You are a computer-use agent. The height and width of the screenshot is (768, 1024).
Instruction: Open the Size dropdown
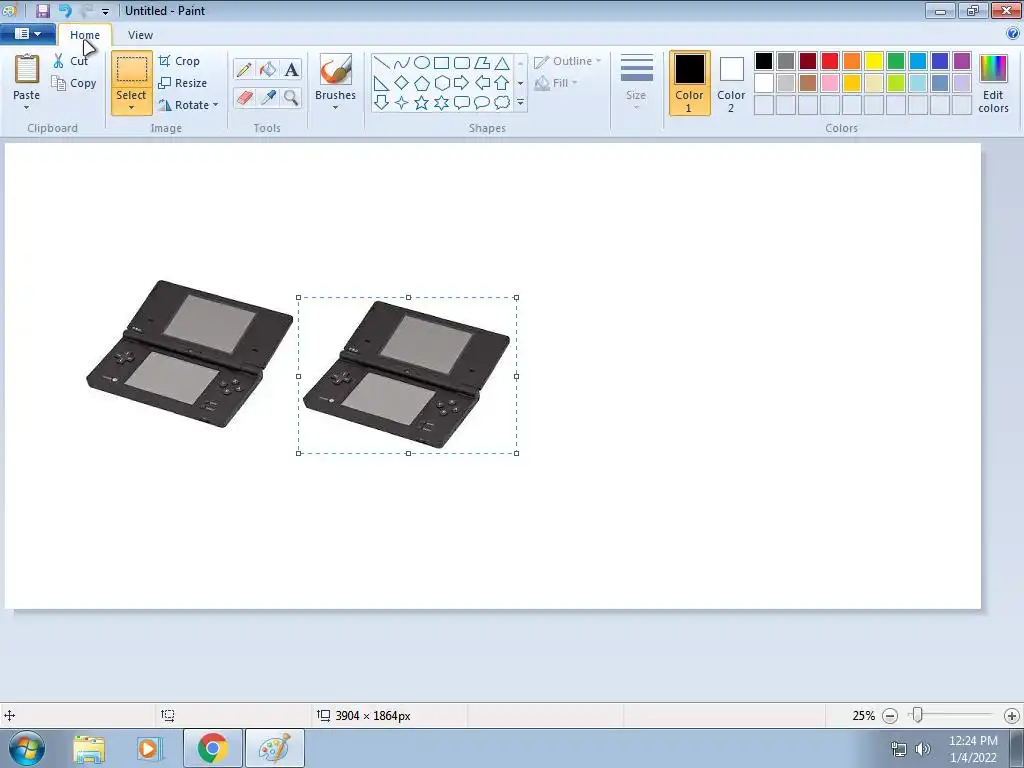pos(636,82)
